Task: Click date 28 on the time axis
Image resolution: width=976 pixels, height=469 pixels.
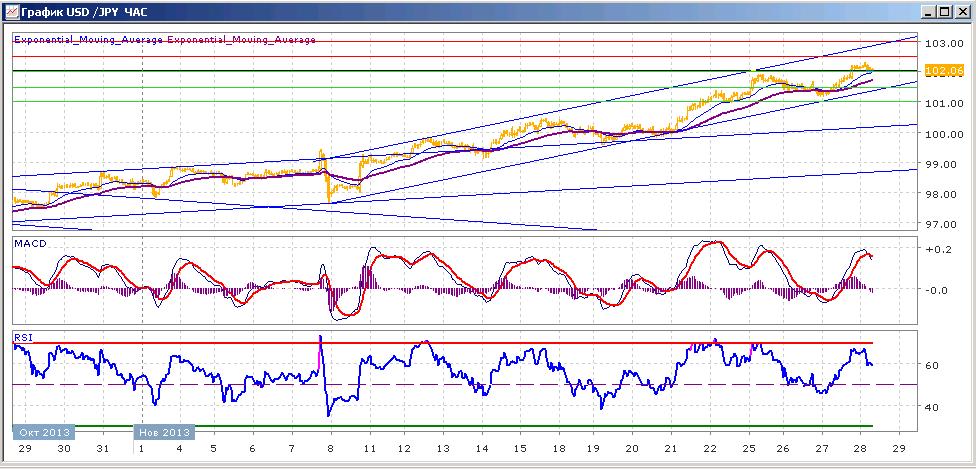Action: [x=861, y=448]
